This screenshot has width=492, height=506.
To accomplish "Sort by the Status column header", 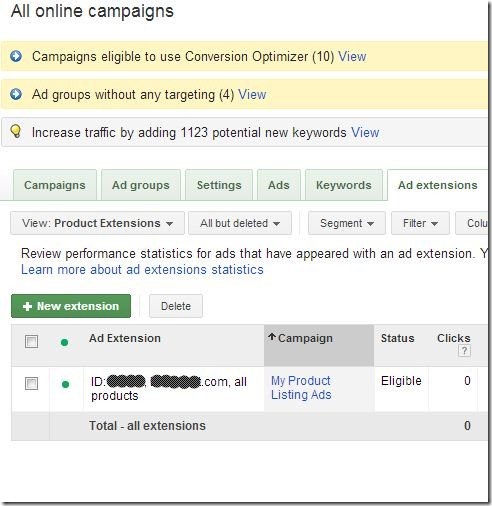I will coord(397,338).
